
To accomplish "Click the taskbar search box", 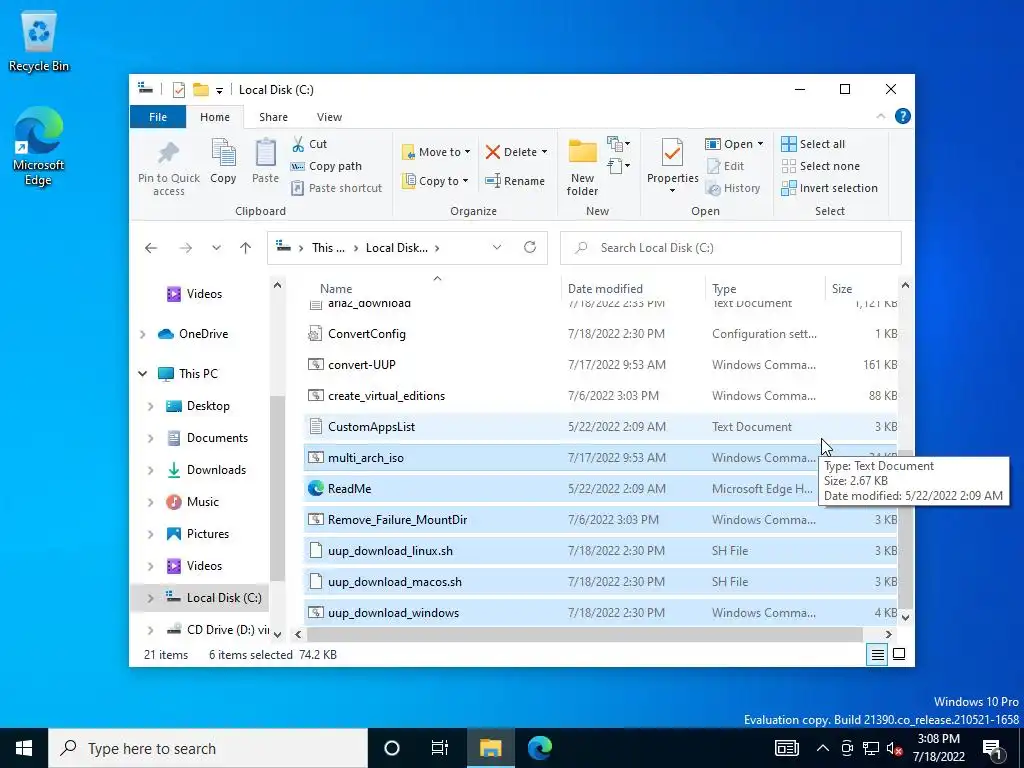I will pos(208,748).
